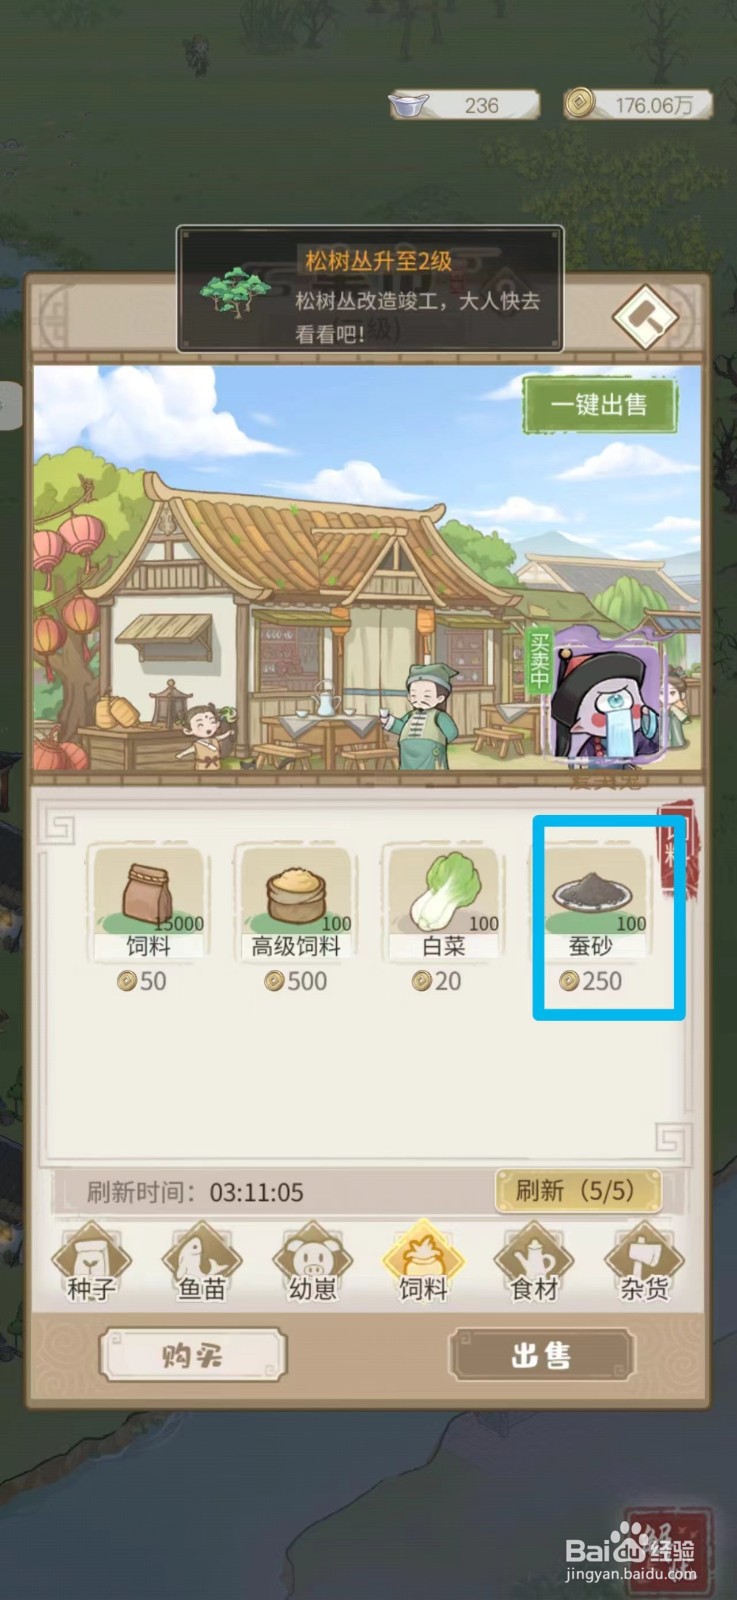Viewport: 737px width, 1600px height.
Task: Refresh shop stock with 刷新 (5/5)
Action: (577, 1191)
